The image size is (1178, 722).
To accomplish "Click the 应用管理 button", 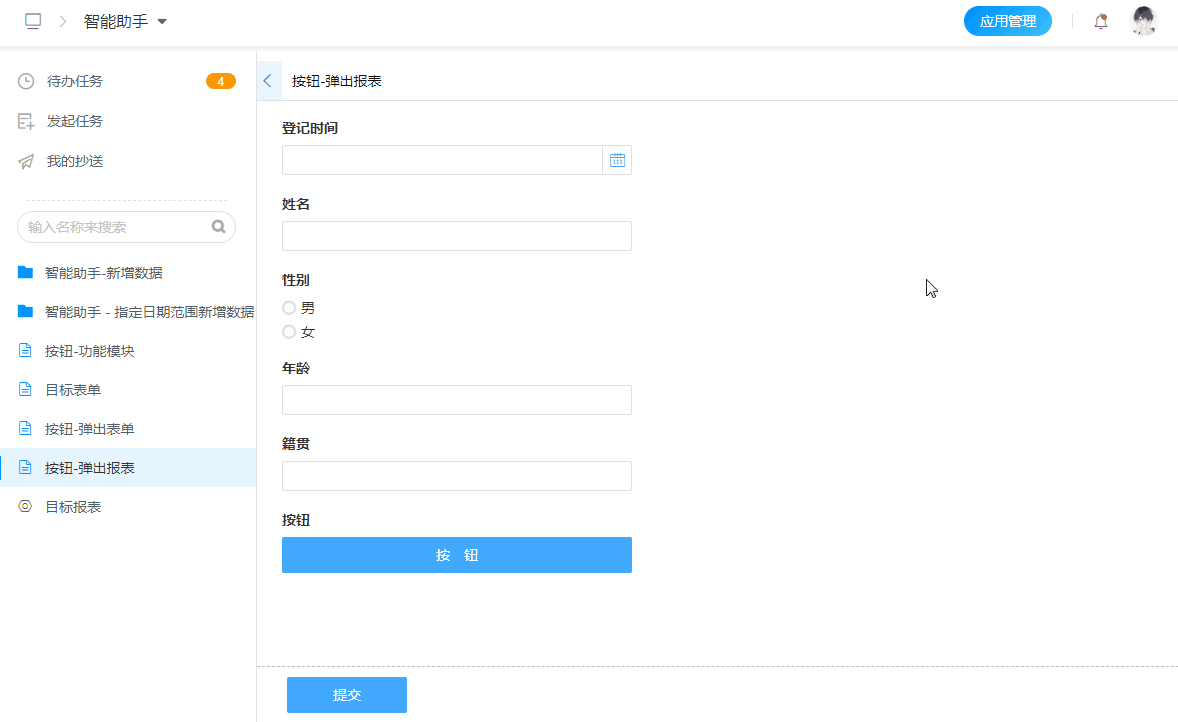I will pyautogui.click(x=1007, y=21).
